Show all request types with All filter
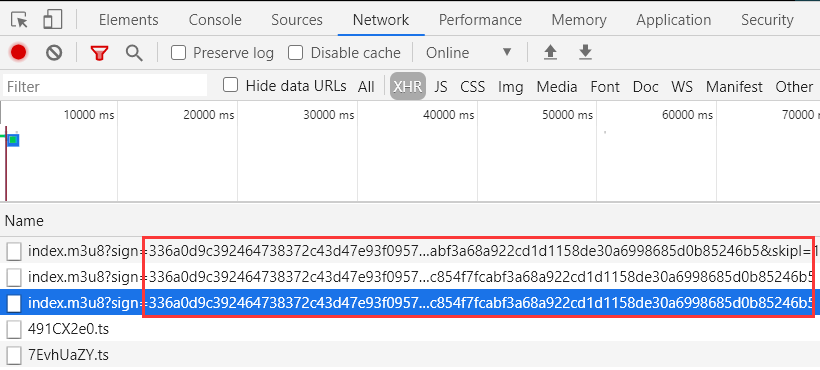This screenshot has width=820, height=370. [x=366, y=86]
